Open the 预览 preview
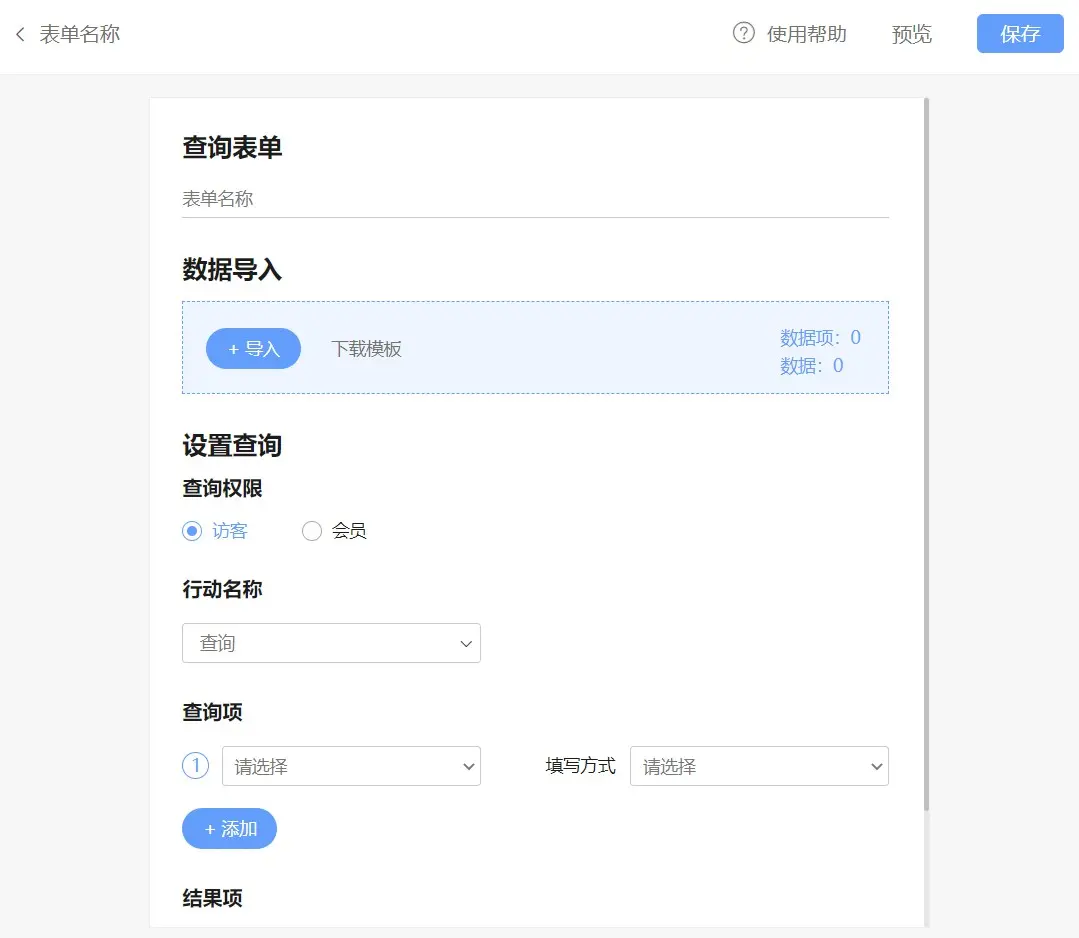The height and width of the screenshot is (938, 1079). pos(911,34)
